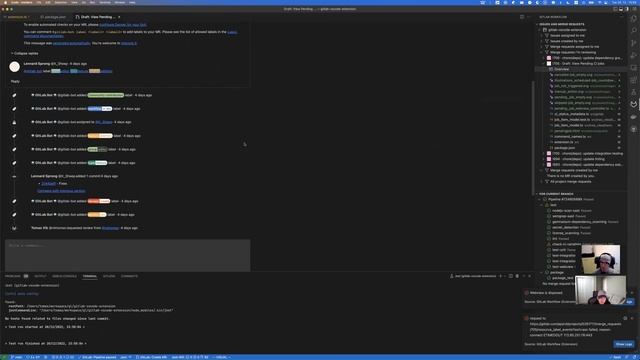
Task: Open command_names.ts in MR changed files
Action: (x=570, y=136)
